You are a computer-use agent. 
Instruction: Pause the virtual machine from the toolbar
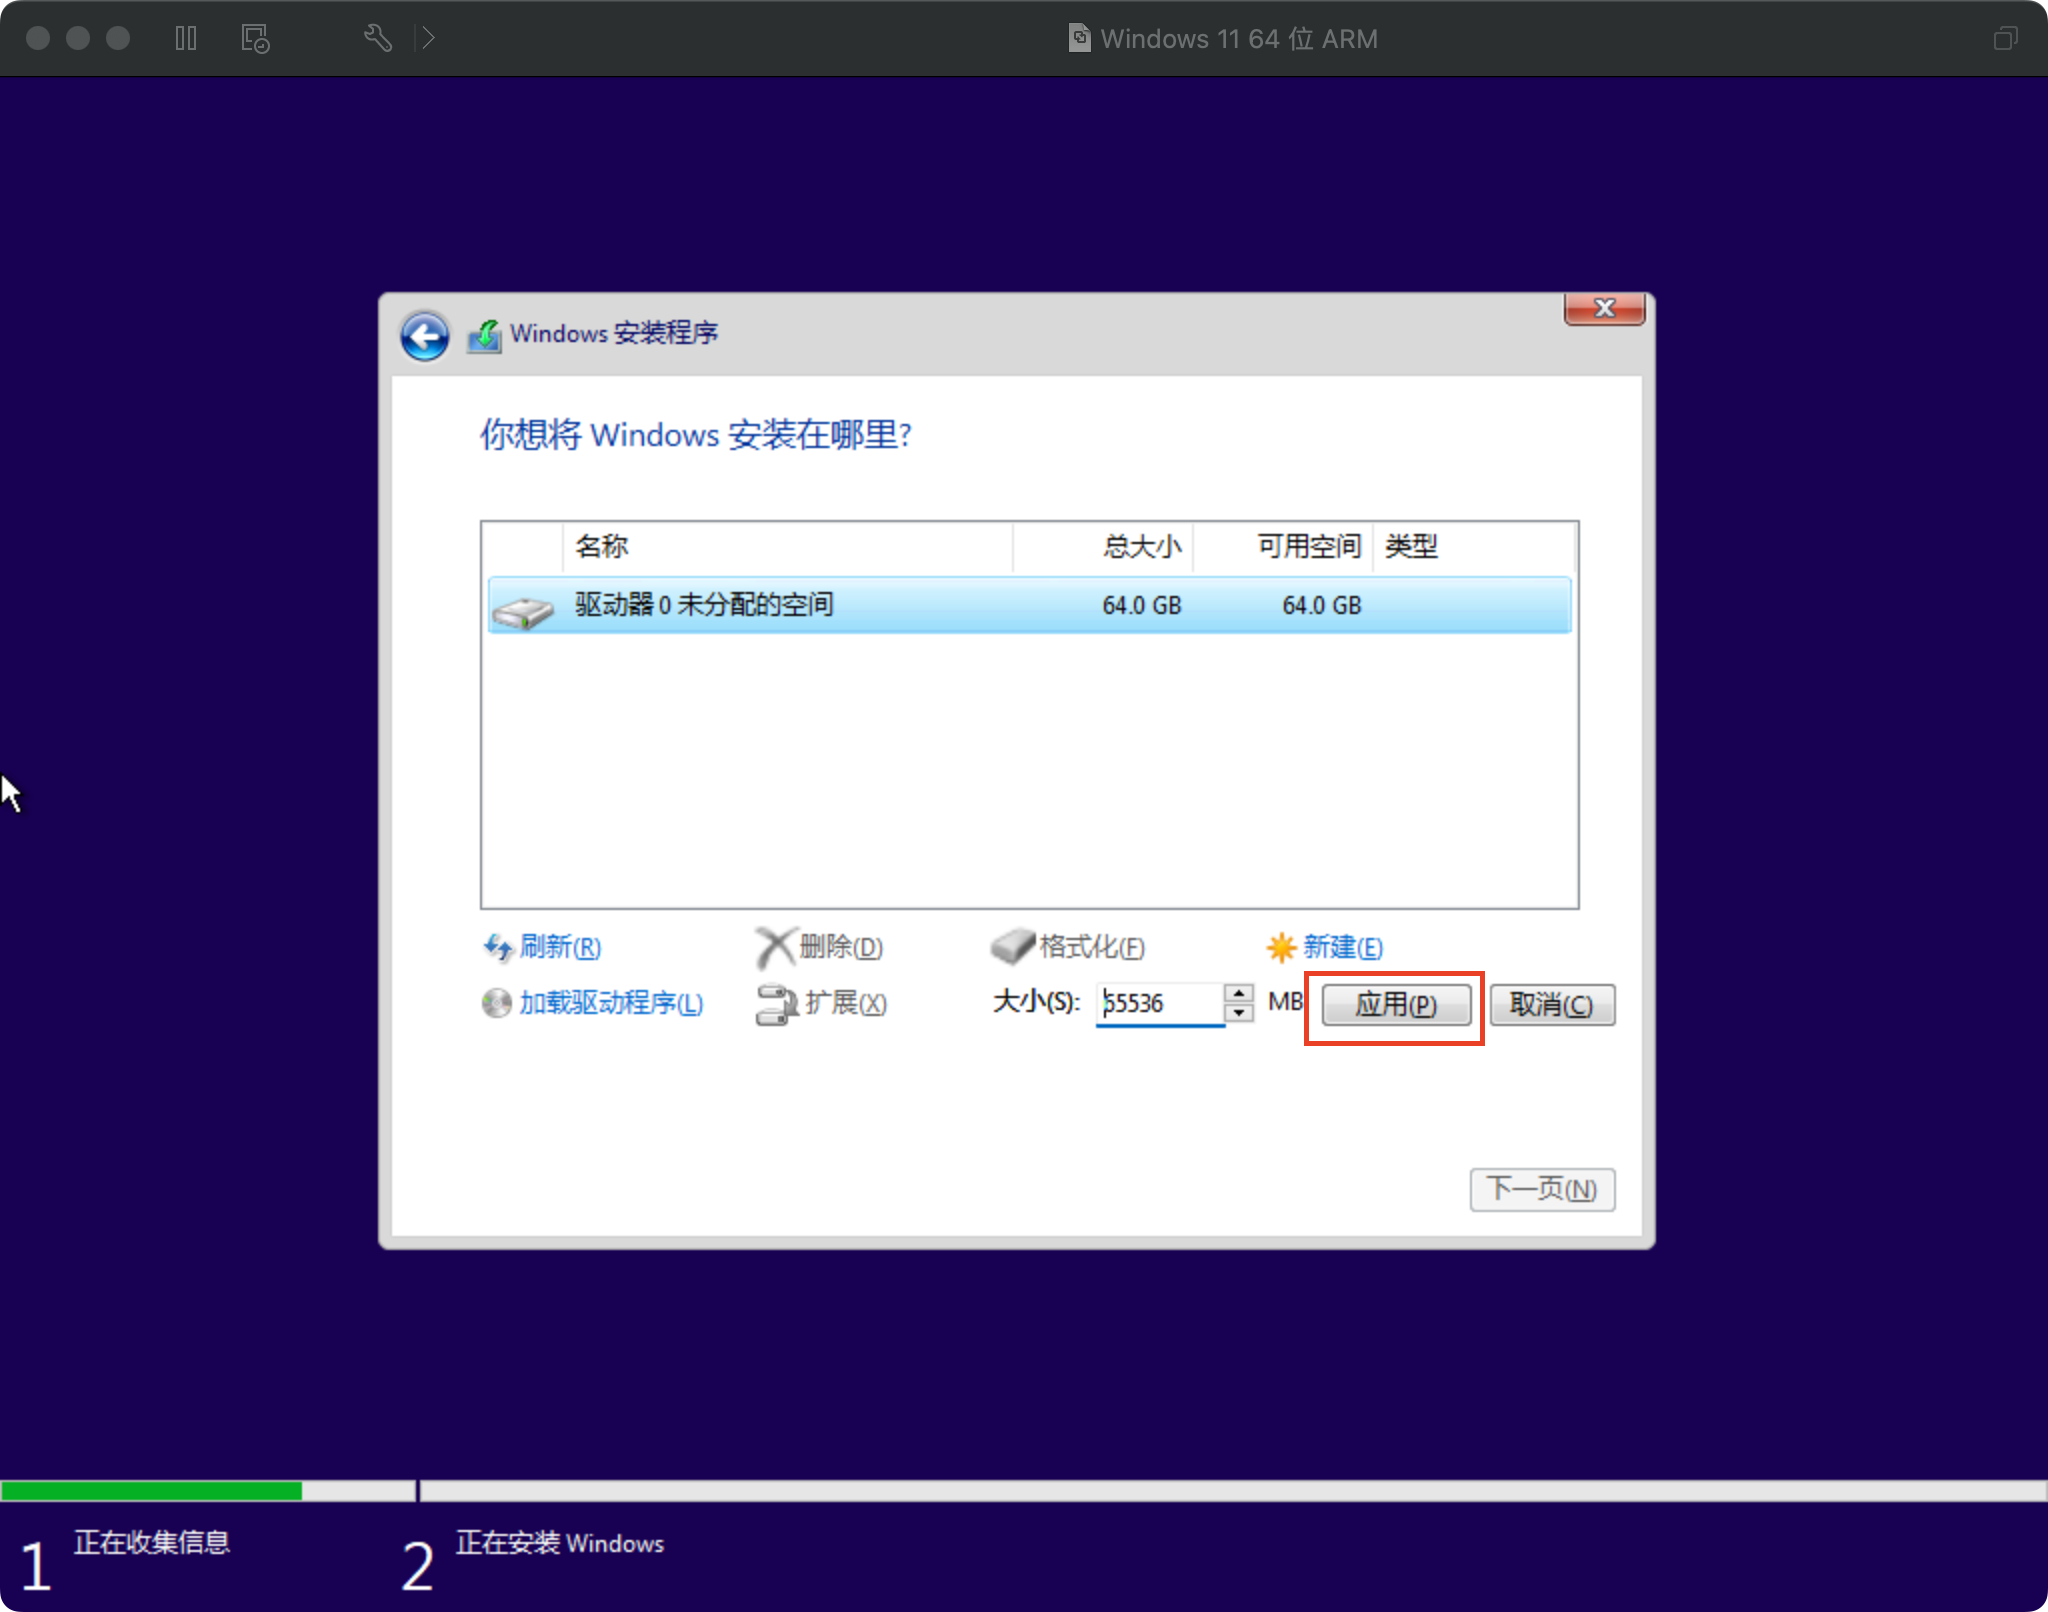[x=186, y=38]
